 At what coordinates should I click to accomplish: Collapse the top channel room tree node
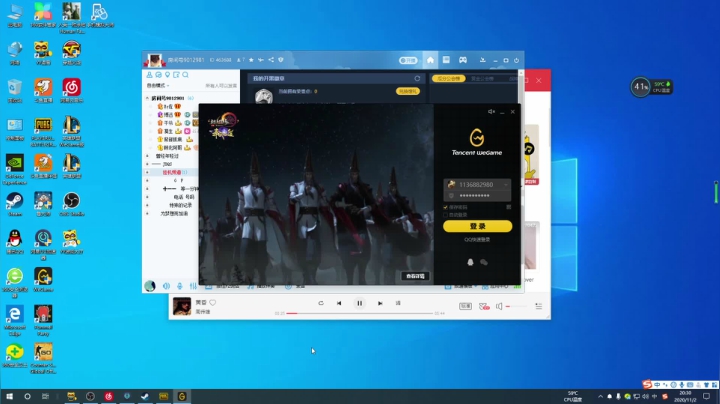point(147,98)
